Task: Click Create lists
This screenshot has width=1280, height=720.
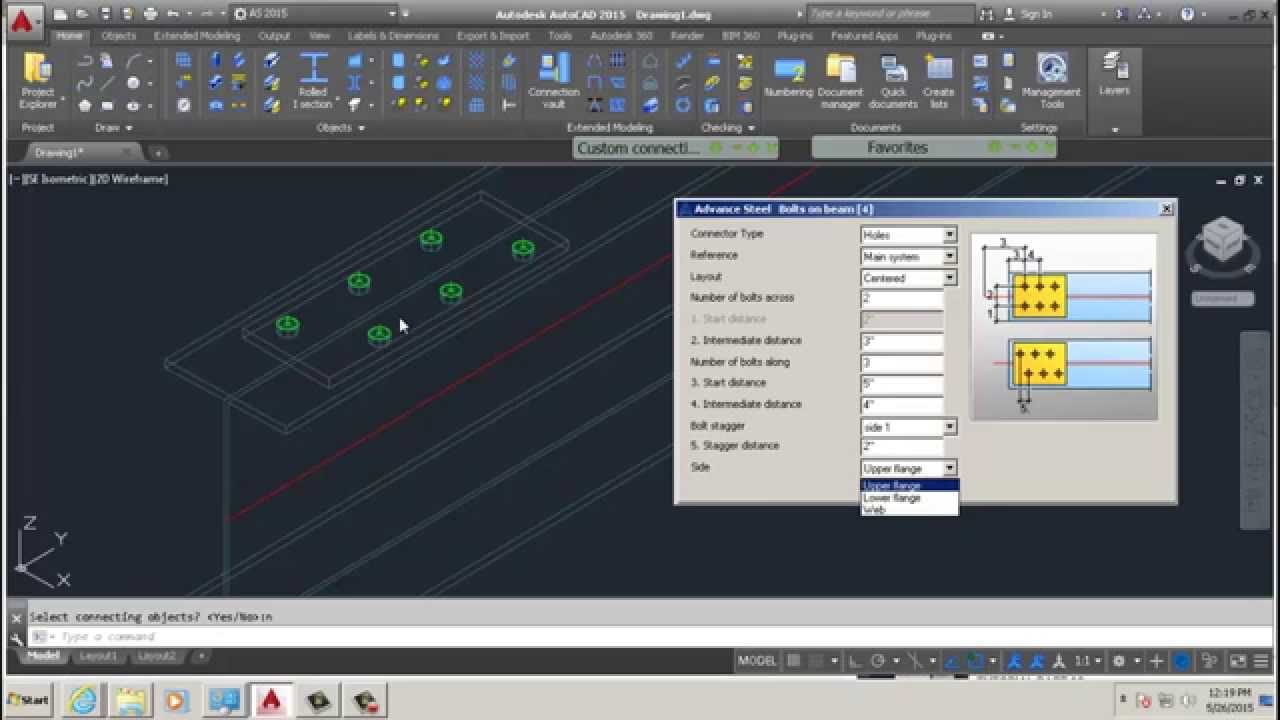Action: [x=938, y=80]
